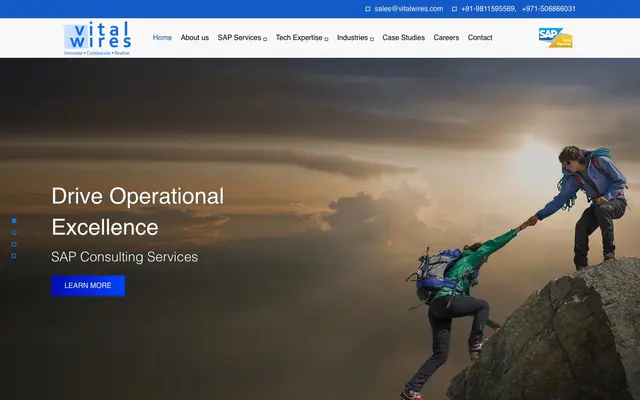640x400 pixels.
Task: Click the phone icon before +91 number
Action: click(x=454, y=9)
